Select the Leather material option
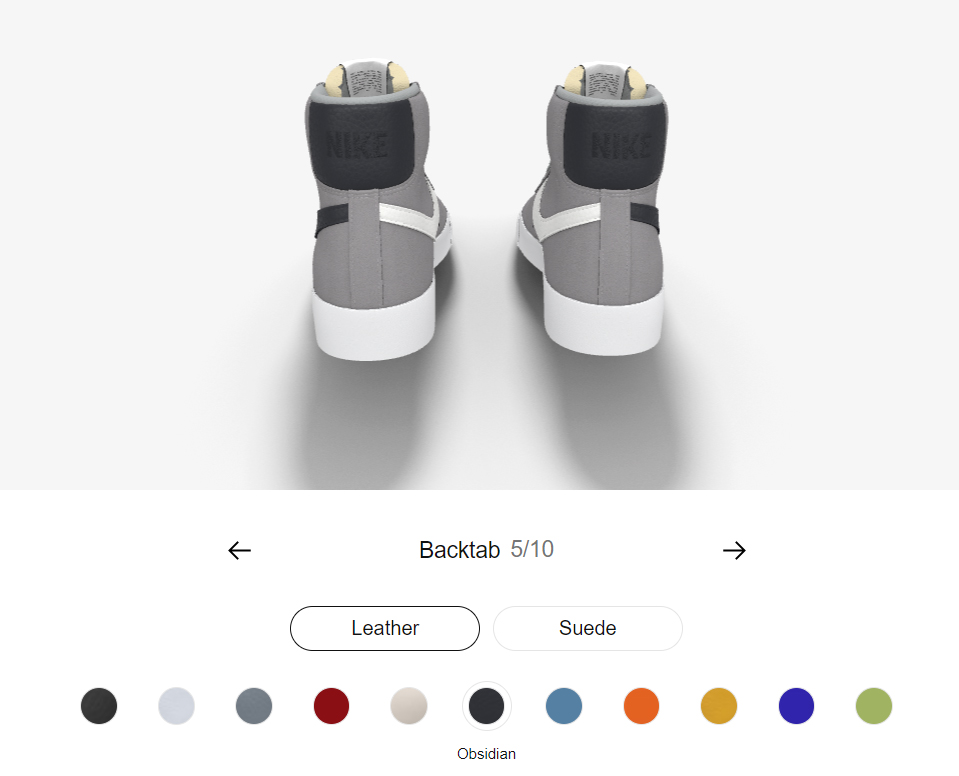Screen dimensions: 959x776 click(x=385, y=628)
